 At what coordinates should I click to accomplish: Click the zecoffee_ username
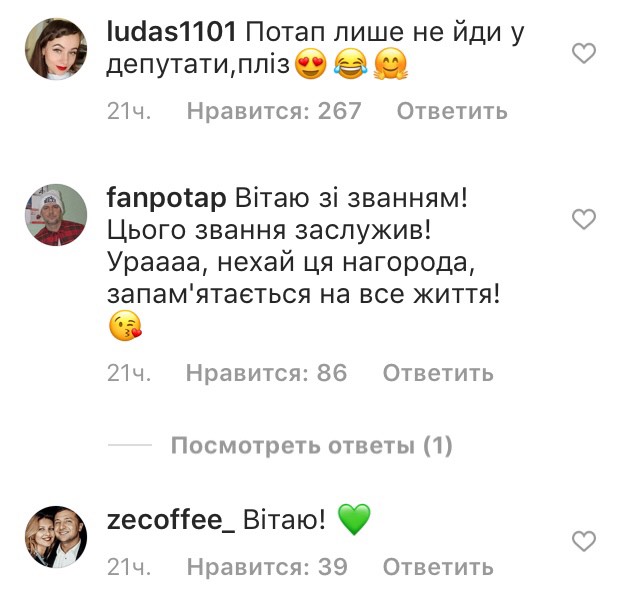[x=171, y=520]
